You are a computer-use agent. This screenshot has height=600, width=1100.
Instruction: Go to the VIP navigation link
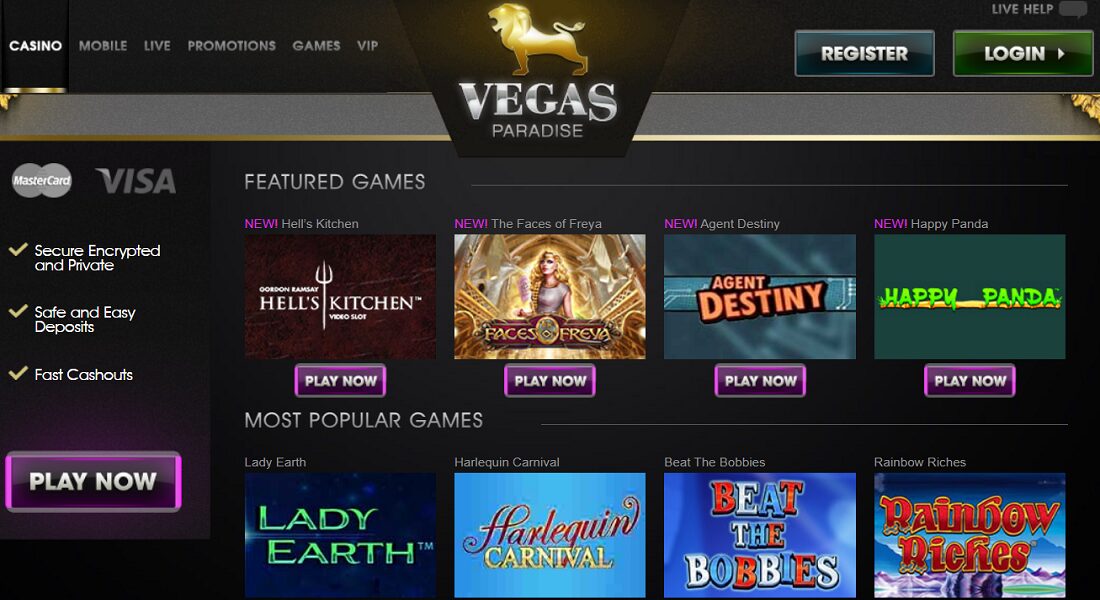(368, 46)
